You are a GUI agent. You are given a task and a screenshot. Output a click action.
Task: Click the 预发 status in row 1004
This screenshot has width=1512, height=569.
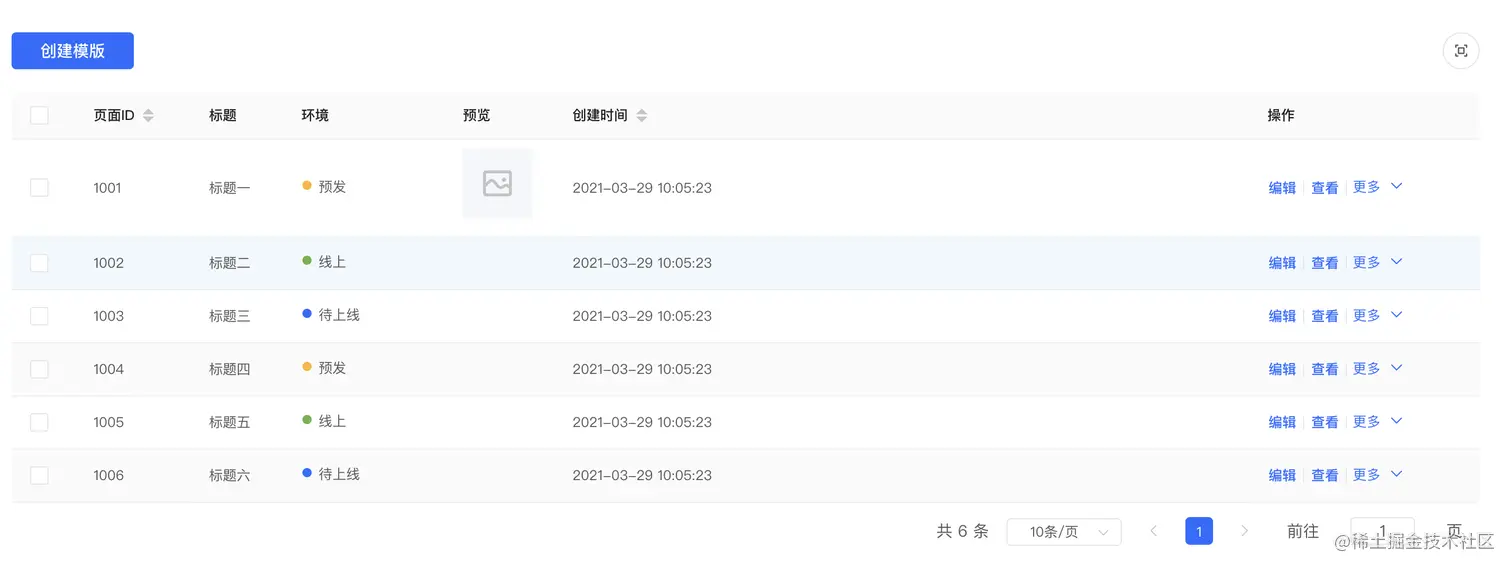[324, 367]
